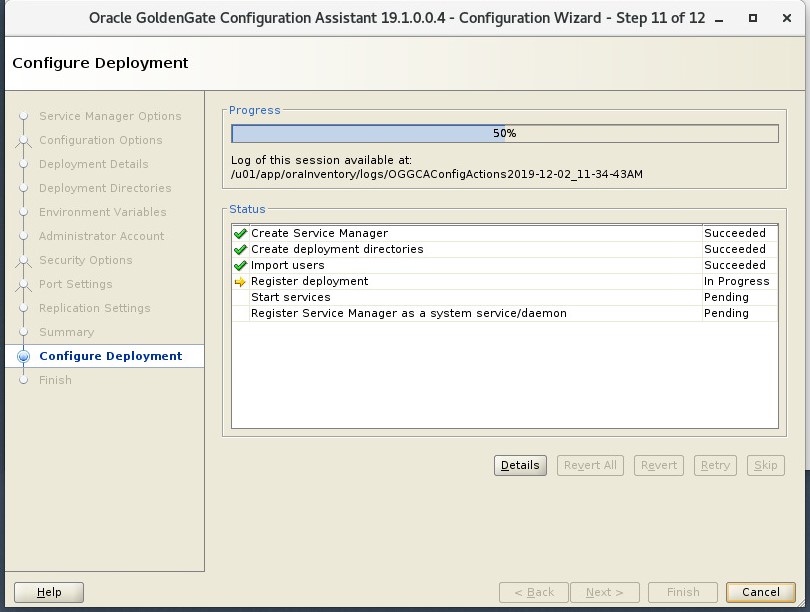Viewport: 810px width, 612px height.
Task: Click the Skip button
Action: tap(766, 465)
